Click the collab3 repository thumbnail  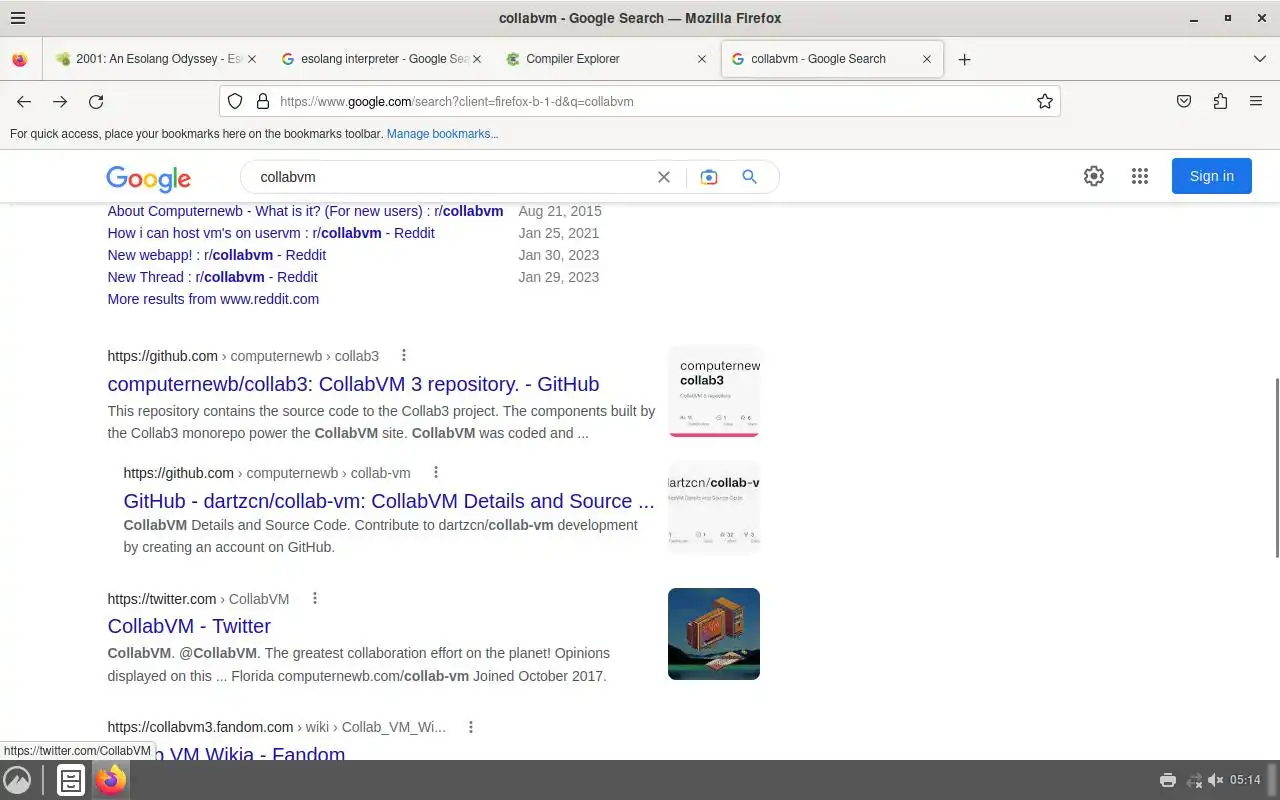714,391
